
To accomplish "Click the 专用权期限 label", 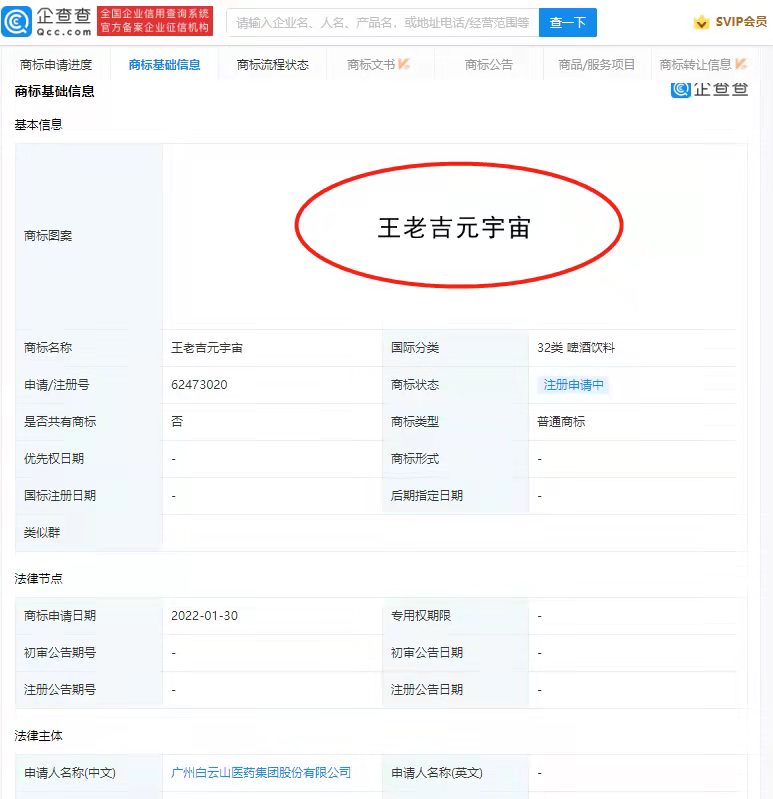I will click(421, 616).
